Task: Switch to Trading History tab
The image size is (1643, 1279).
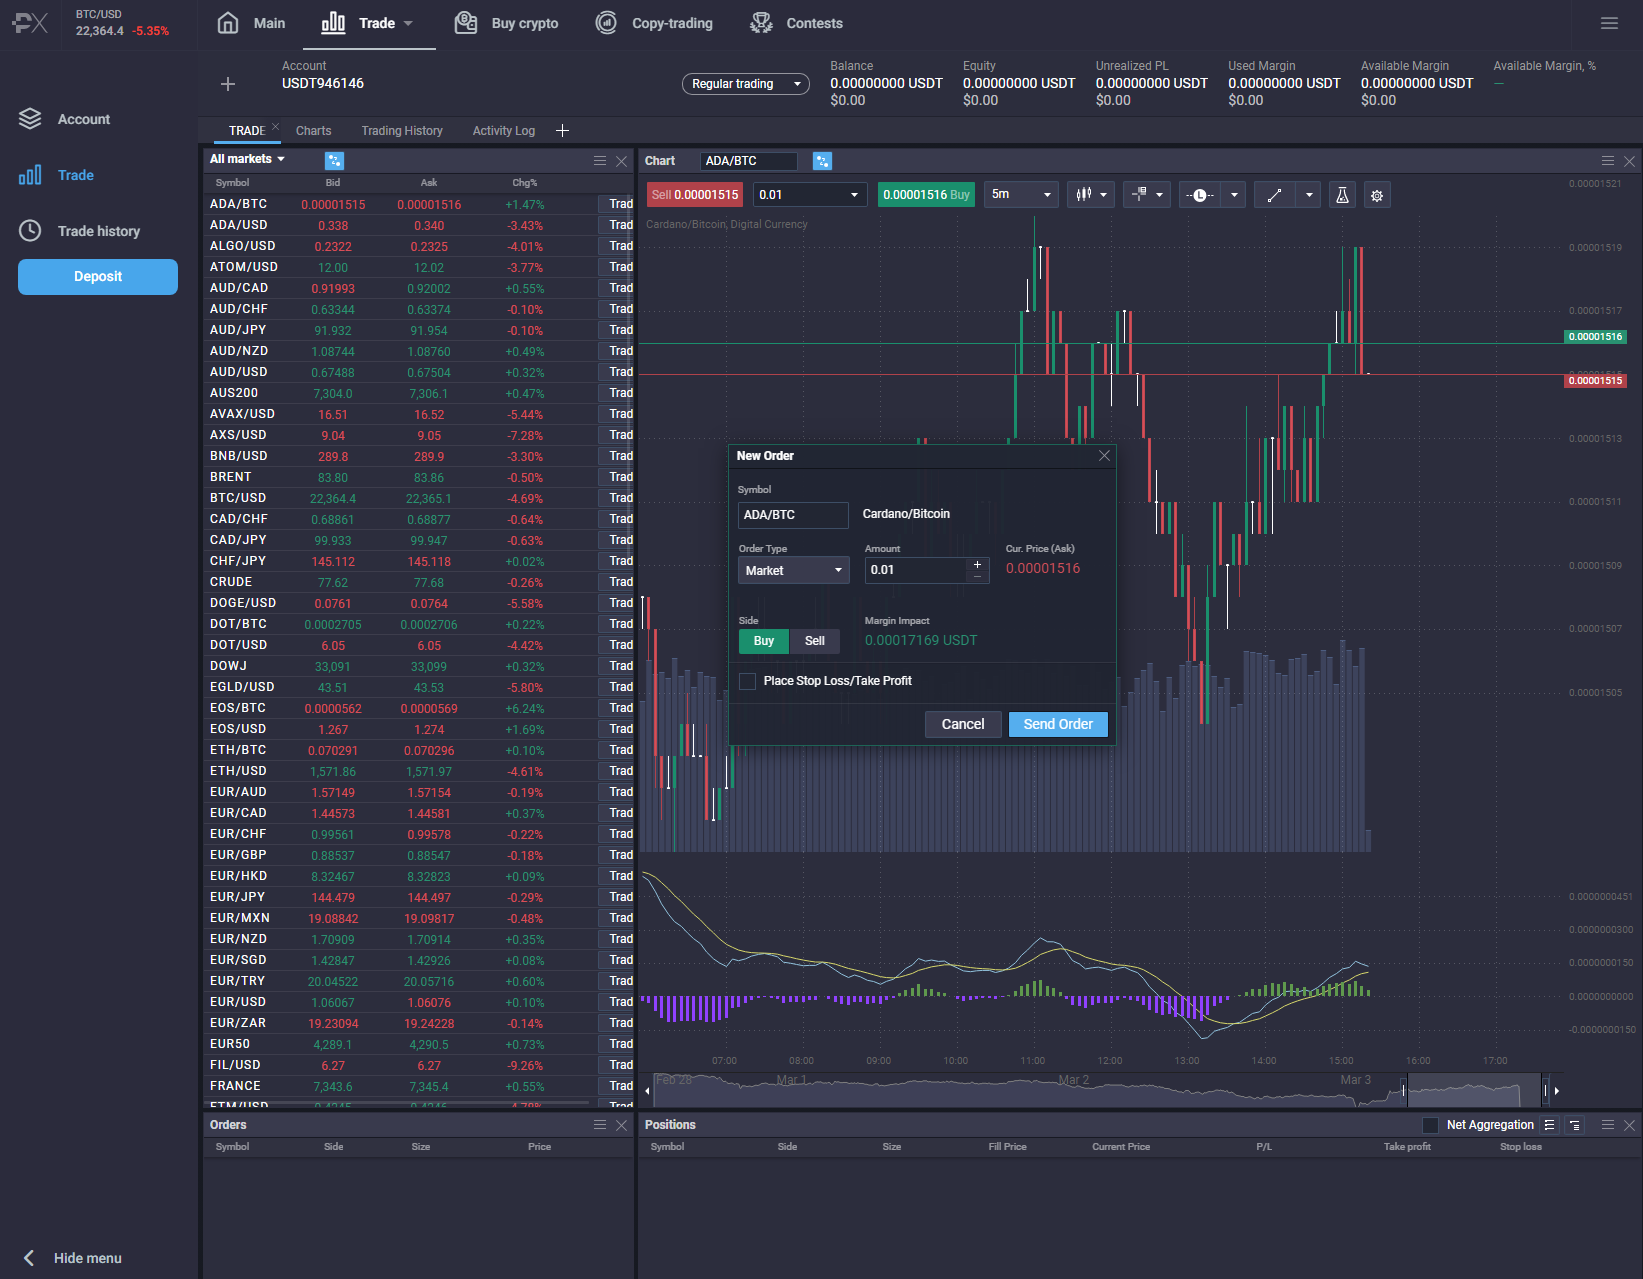Action: coord(402,131)
